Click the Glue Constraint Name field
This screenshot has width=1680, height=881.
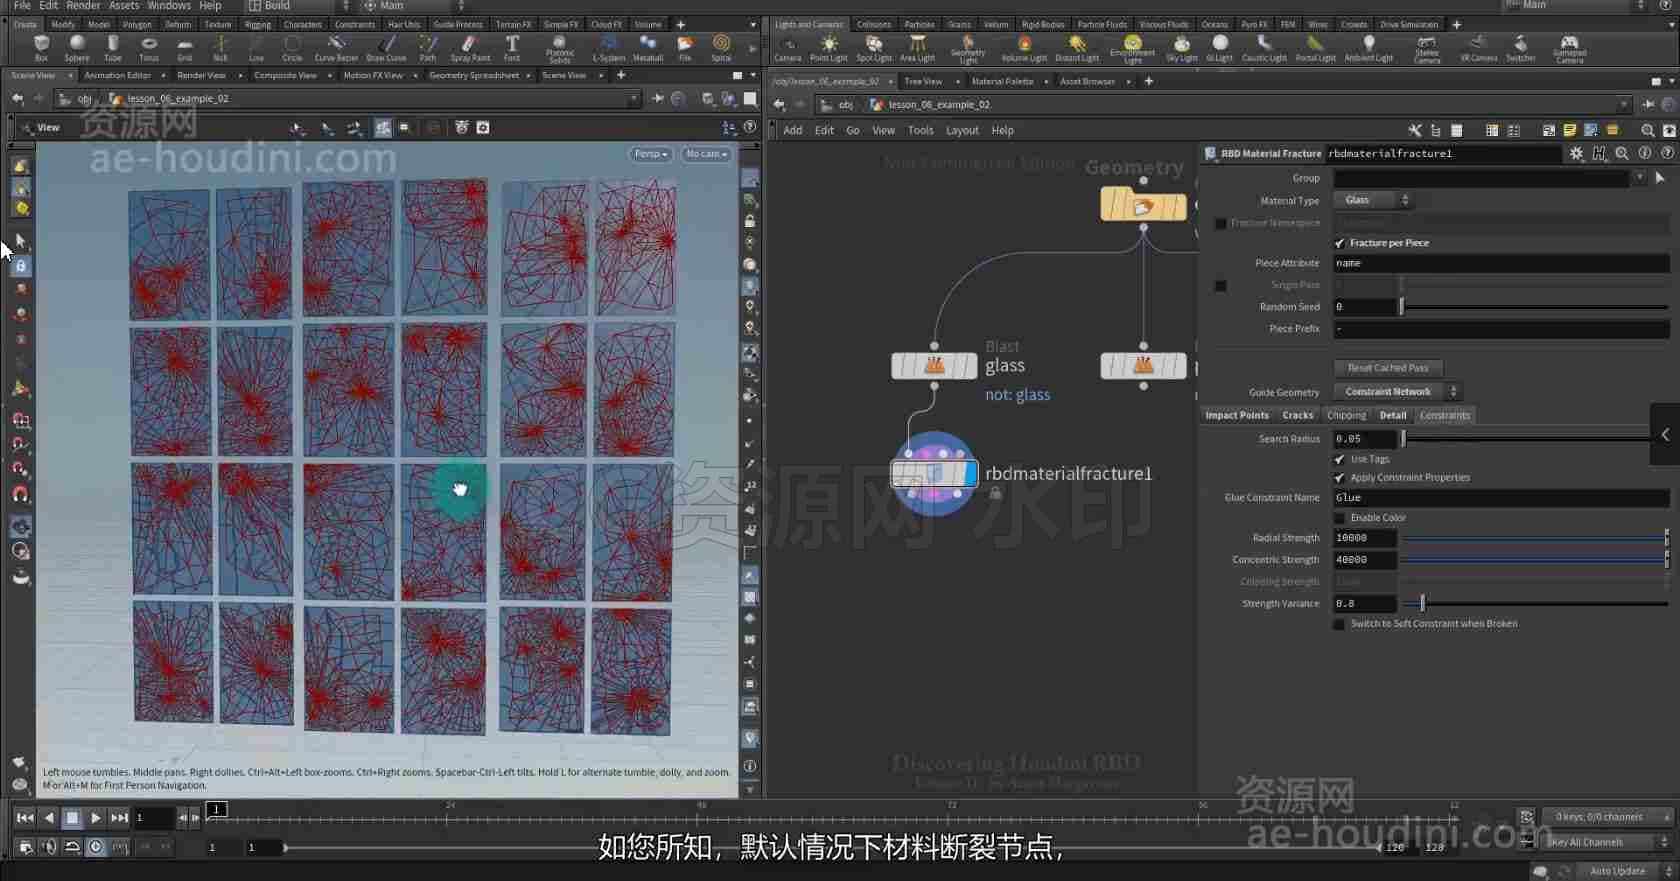pos(1501,498)
